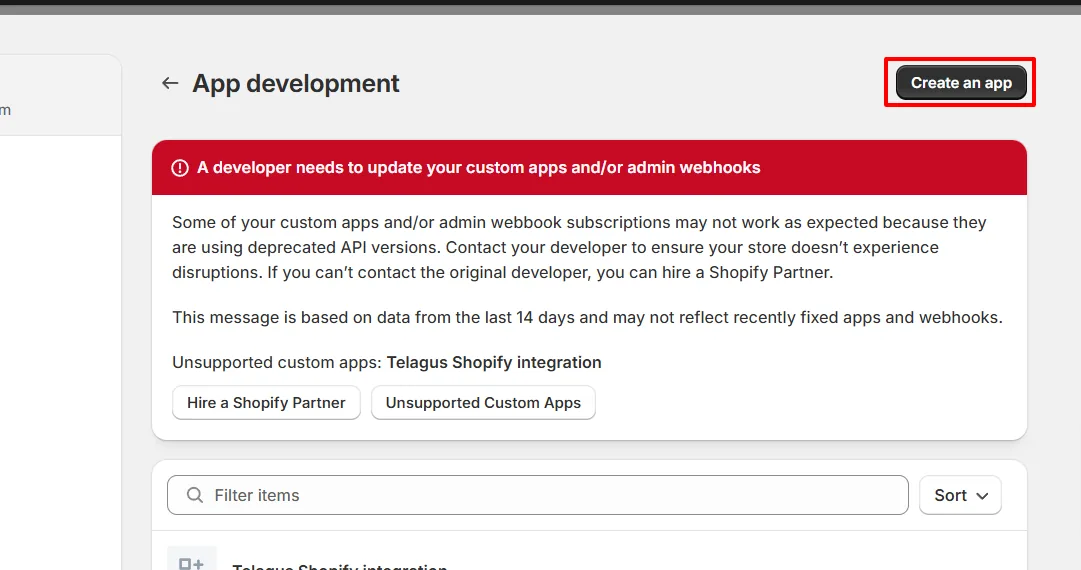This screenshot has height=570, width=1081.
Task: Open the Sort dropdown
Action: point(960,495)
